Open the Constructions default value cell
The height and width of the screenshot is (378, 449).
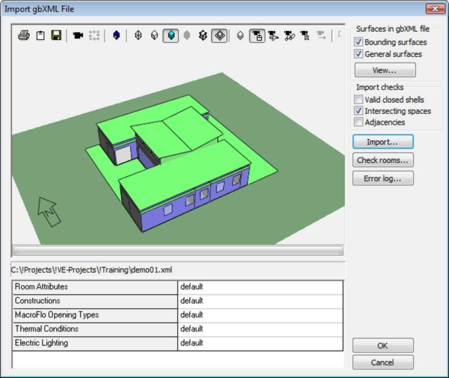[x=260, y=301]
